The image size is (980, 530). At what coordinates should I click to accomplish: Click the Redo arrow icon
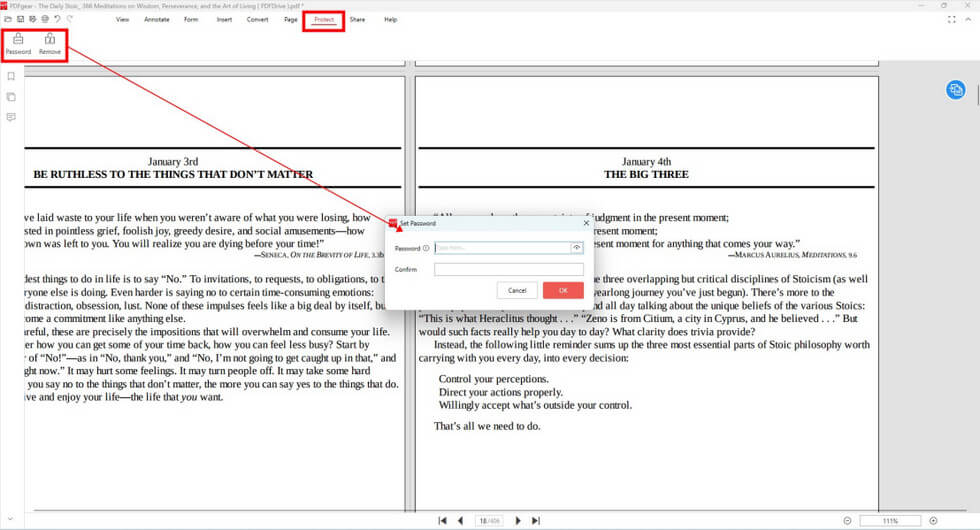coord(69,19)
